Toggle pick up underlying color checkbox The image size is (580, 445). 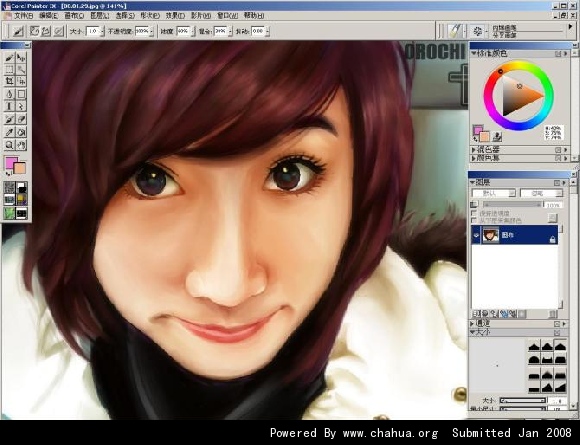click(x=474, y=220)
